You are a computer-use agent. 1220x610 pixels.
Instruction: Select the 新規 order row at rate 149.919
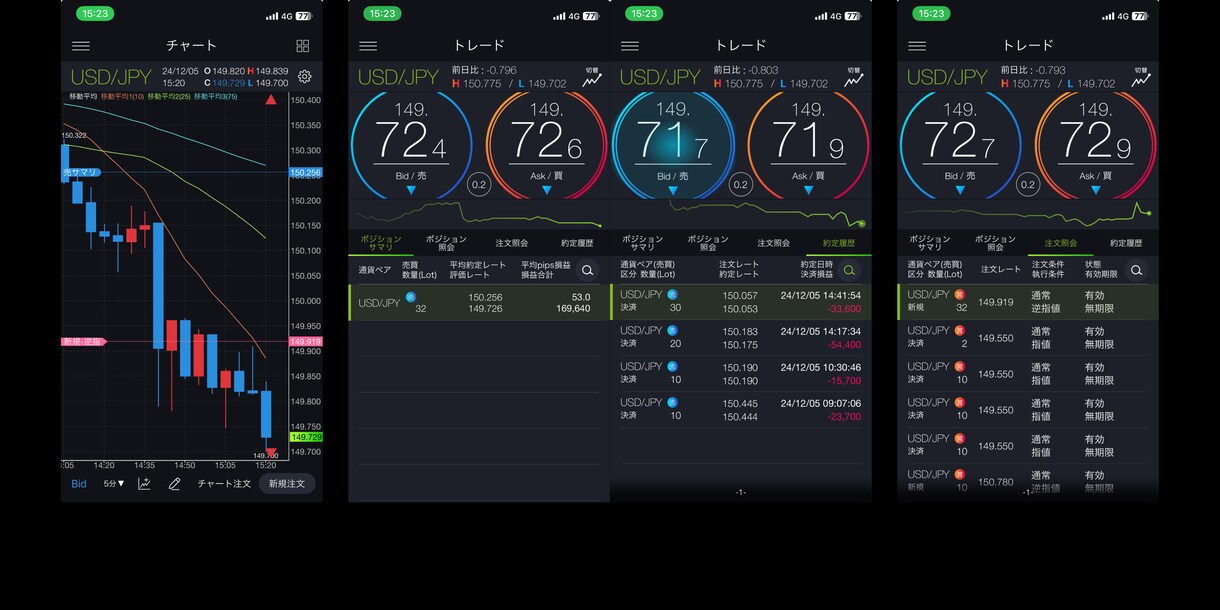[1028, 302]
